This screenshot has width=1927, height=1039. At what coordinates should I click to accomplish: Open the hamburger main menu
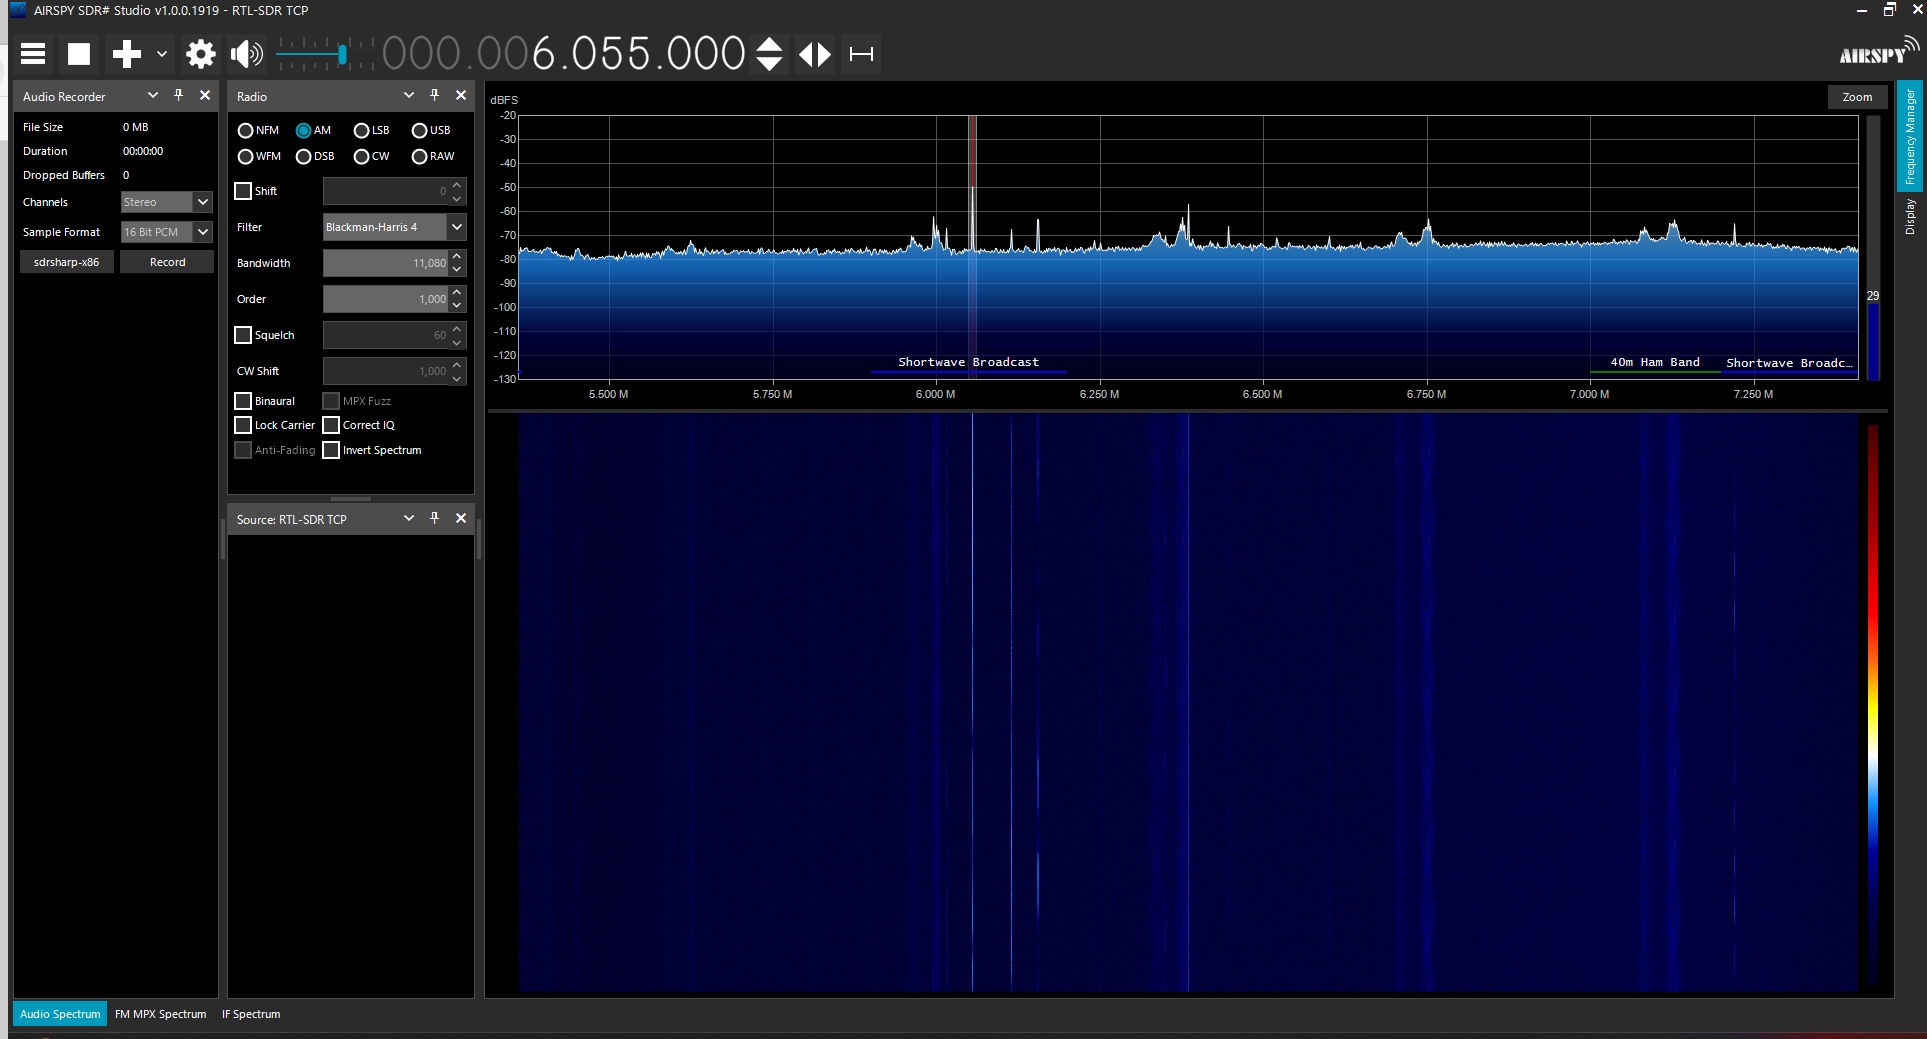[x=33, y=54]
